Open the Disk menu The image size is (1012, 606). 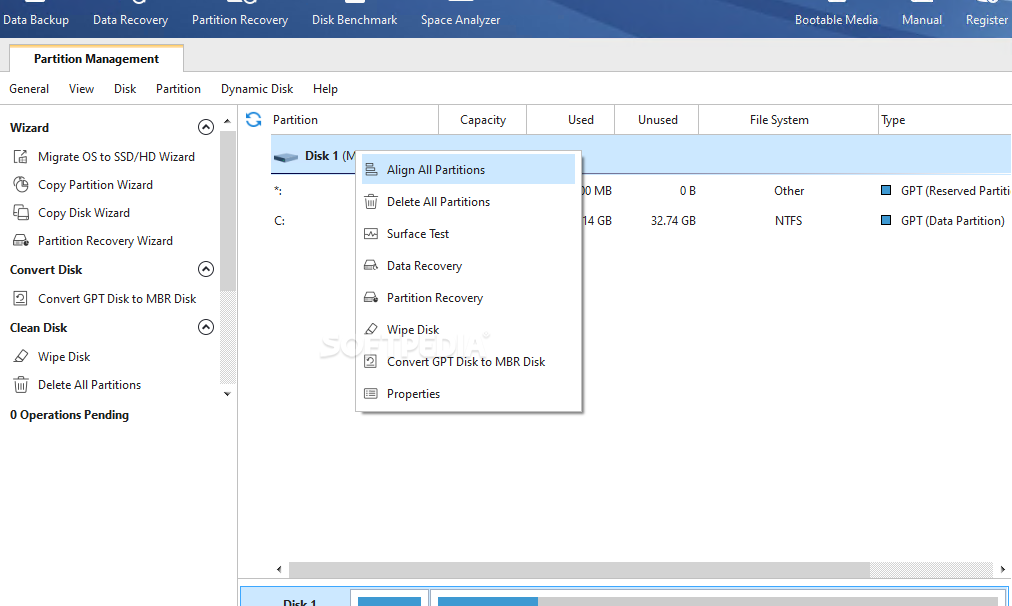[125, 89]
